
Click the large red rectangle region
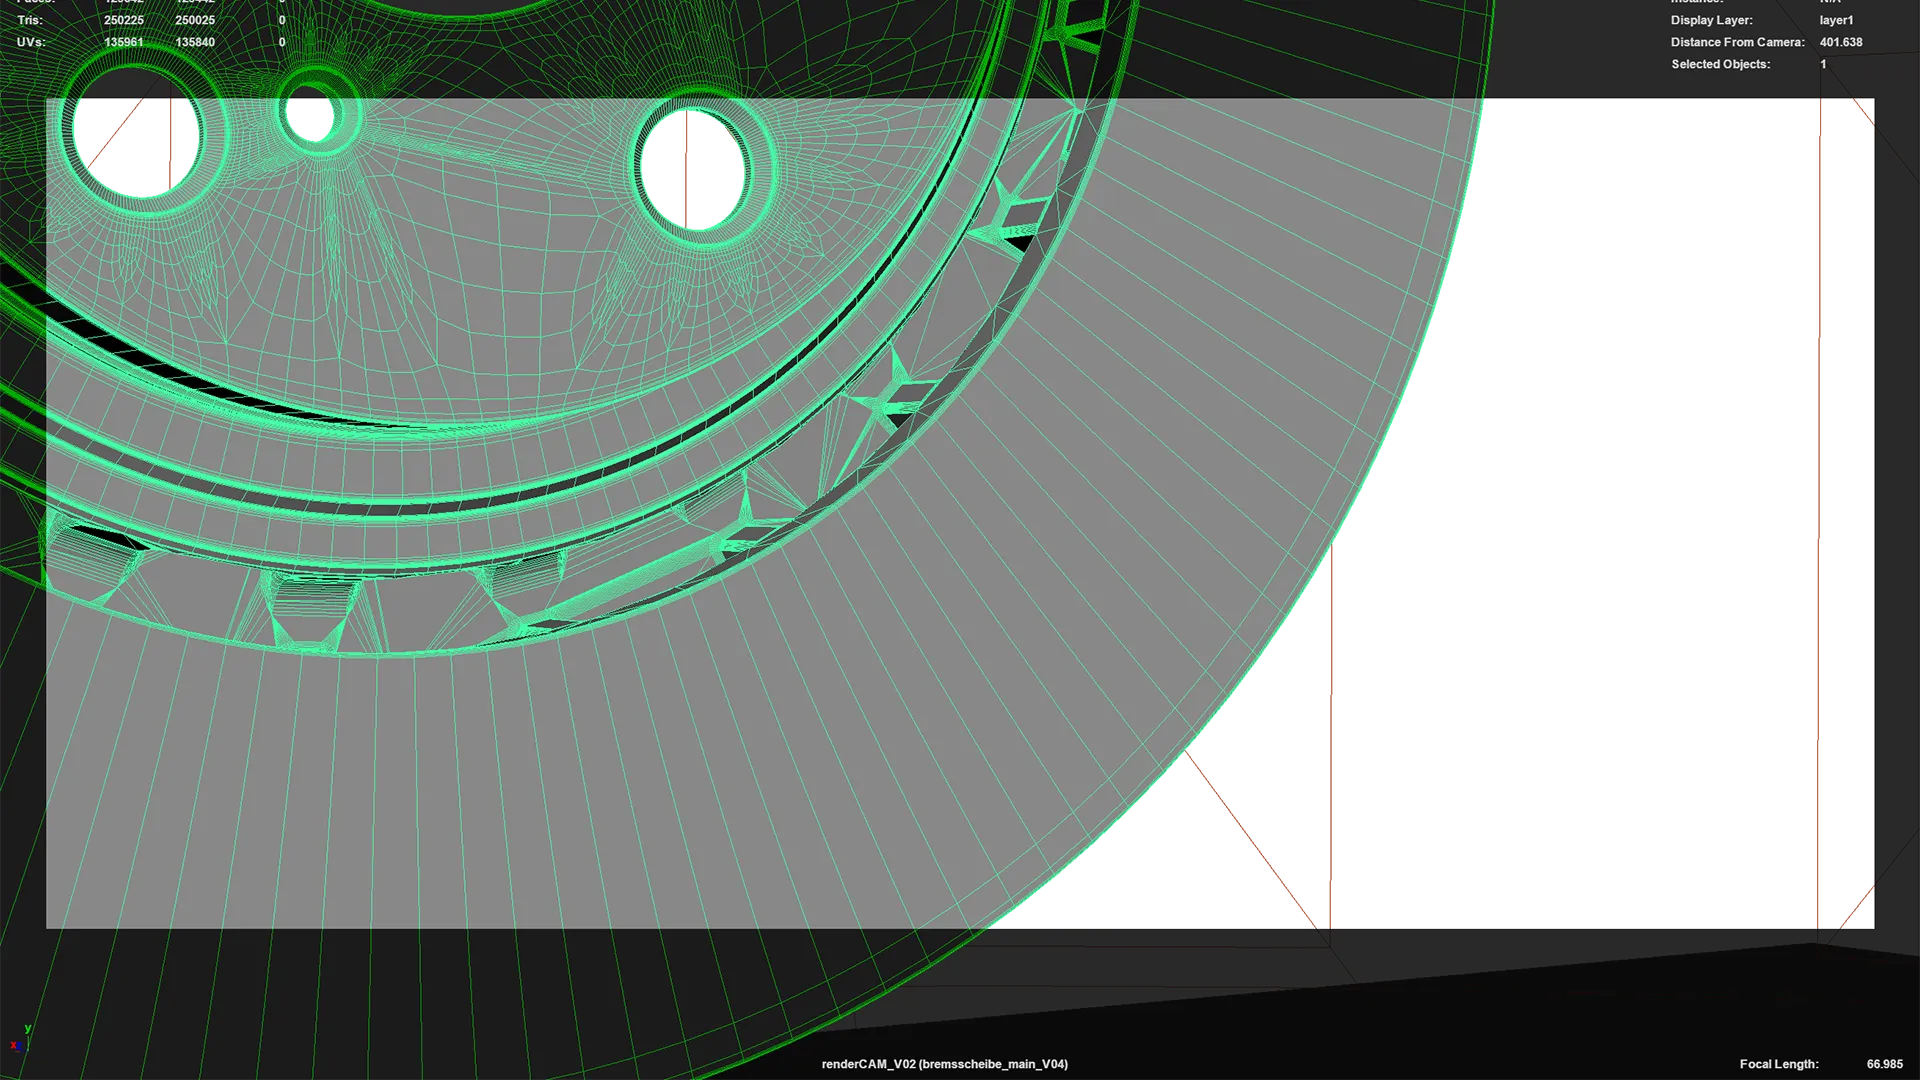click(1580, 740)
